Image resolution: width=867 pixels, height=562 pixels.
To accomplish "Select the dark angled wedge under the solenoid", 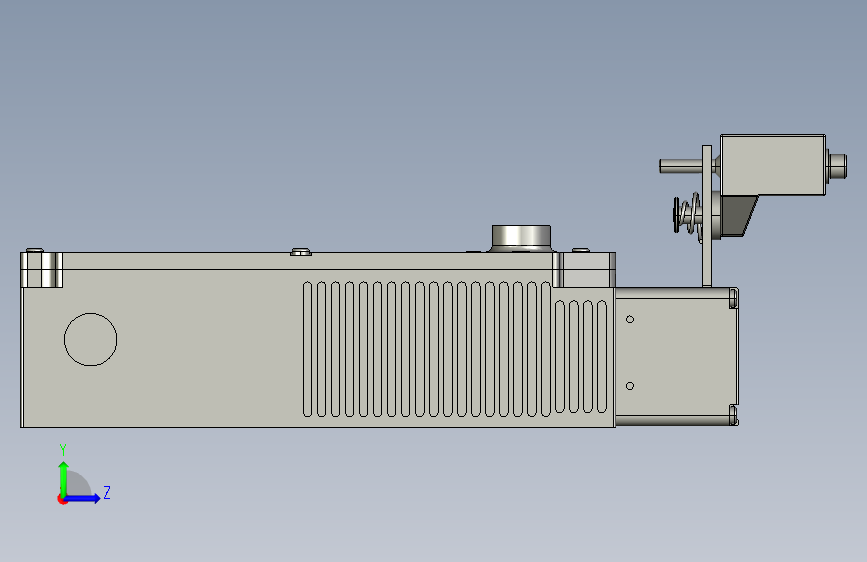I will (x=739, y=216).
